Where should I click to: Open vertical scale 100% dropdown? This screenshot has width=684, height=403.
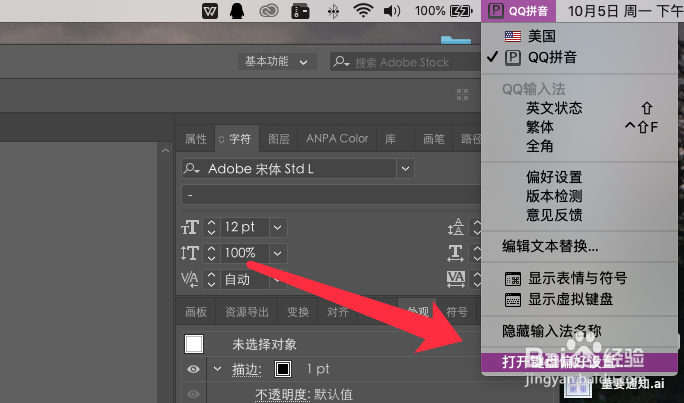278,253
